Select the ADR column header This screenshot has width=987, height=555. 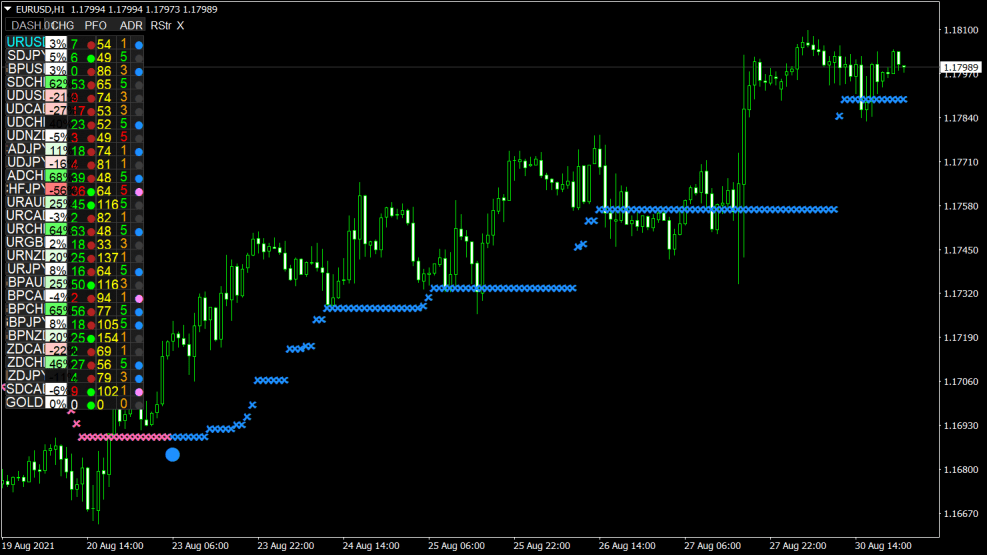click(x=131, y=25)
